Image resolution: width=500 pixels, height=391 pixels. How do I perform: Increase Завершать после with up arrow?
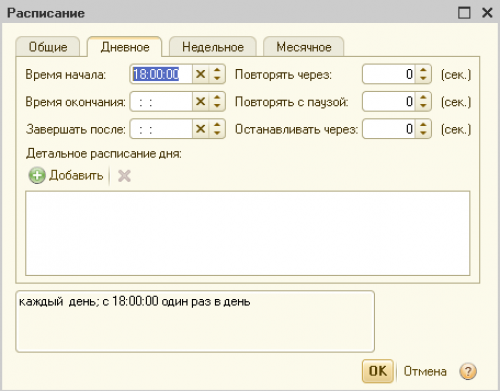tap(217, 124)
